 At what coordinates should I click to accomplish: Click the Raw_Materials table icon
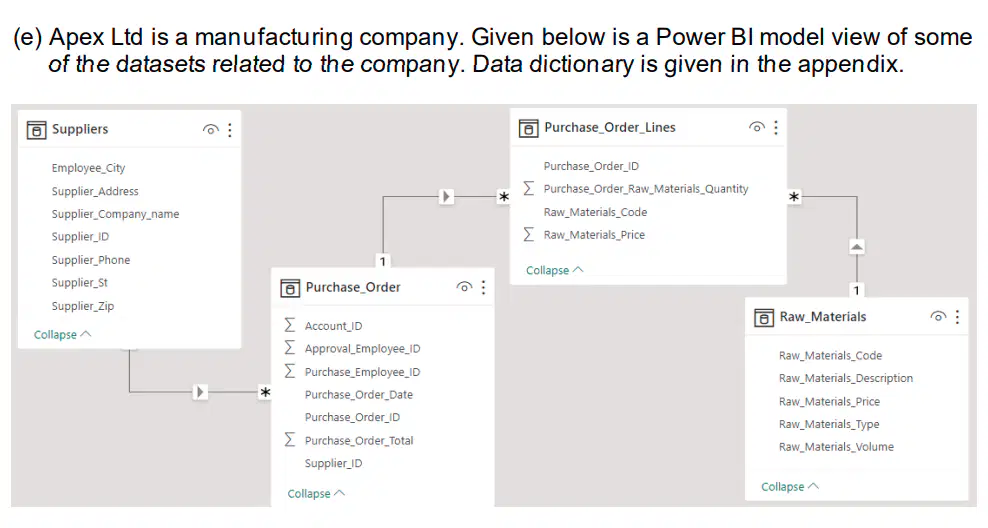coord(764,318)
